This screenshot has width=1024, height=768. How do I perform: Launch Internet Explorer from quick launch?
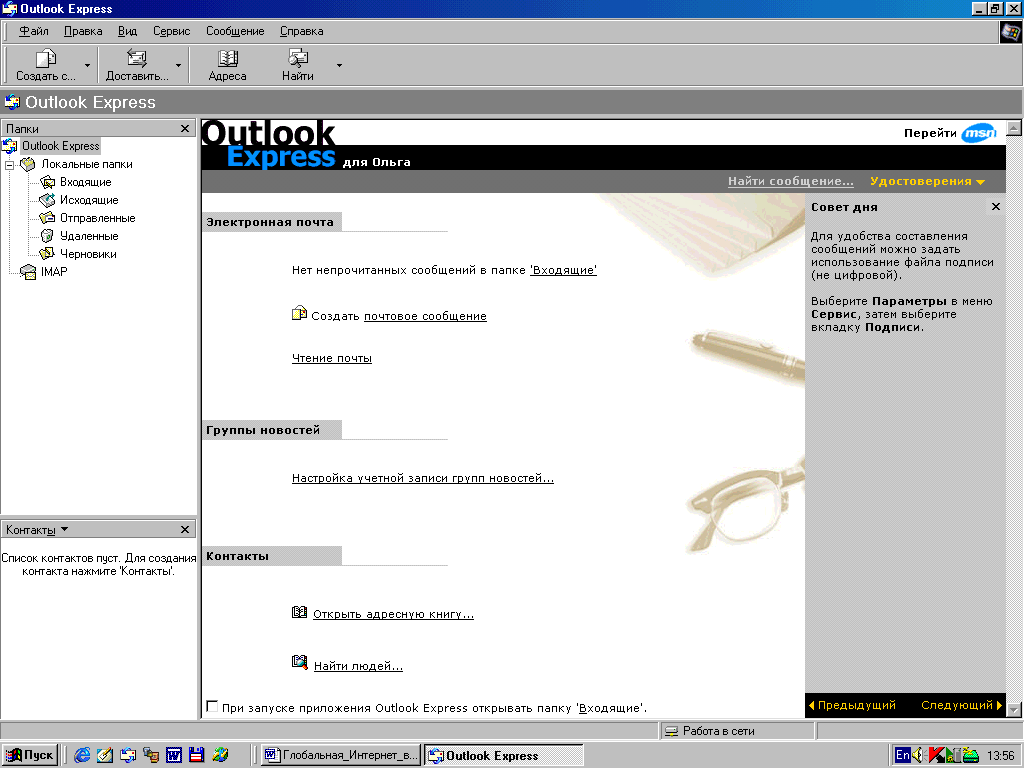[82, 755]
